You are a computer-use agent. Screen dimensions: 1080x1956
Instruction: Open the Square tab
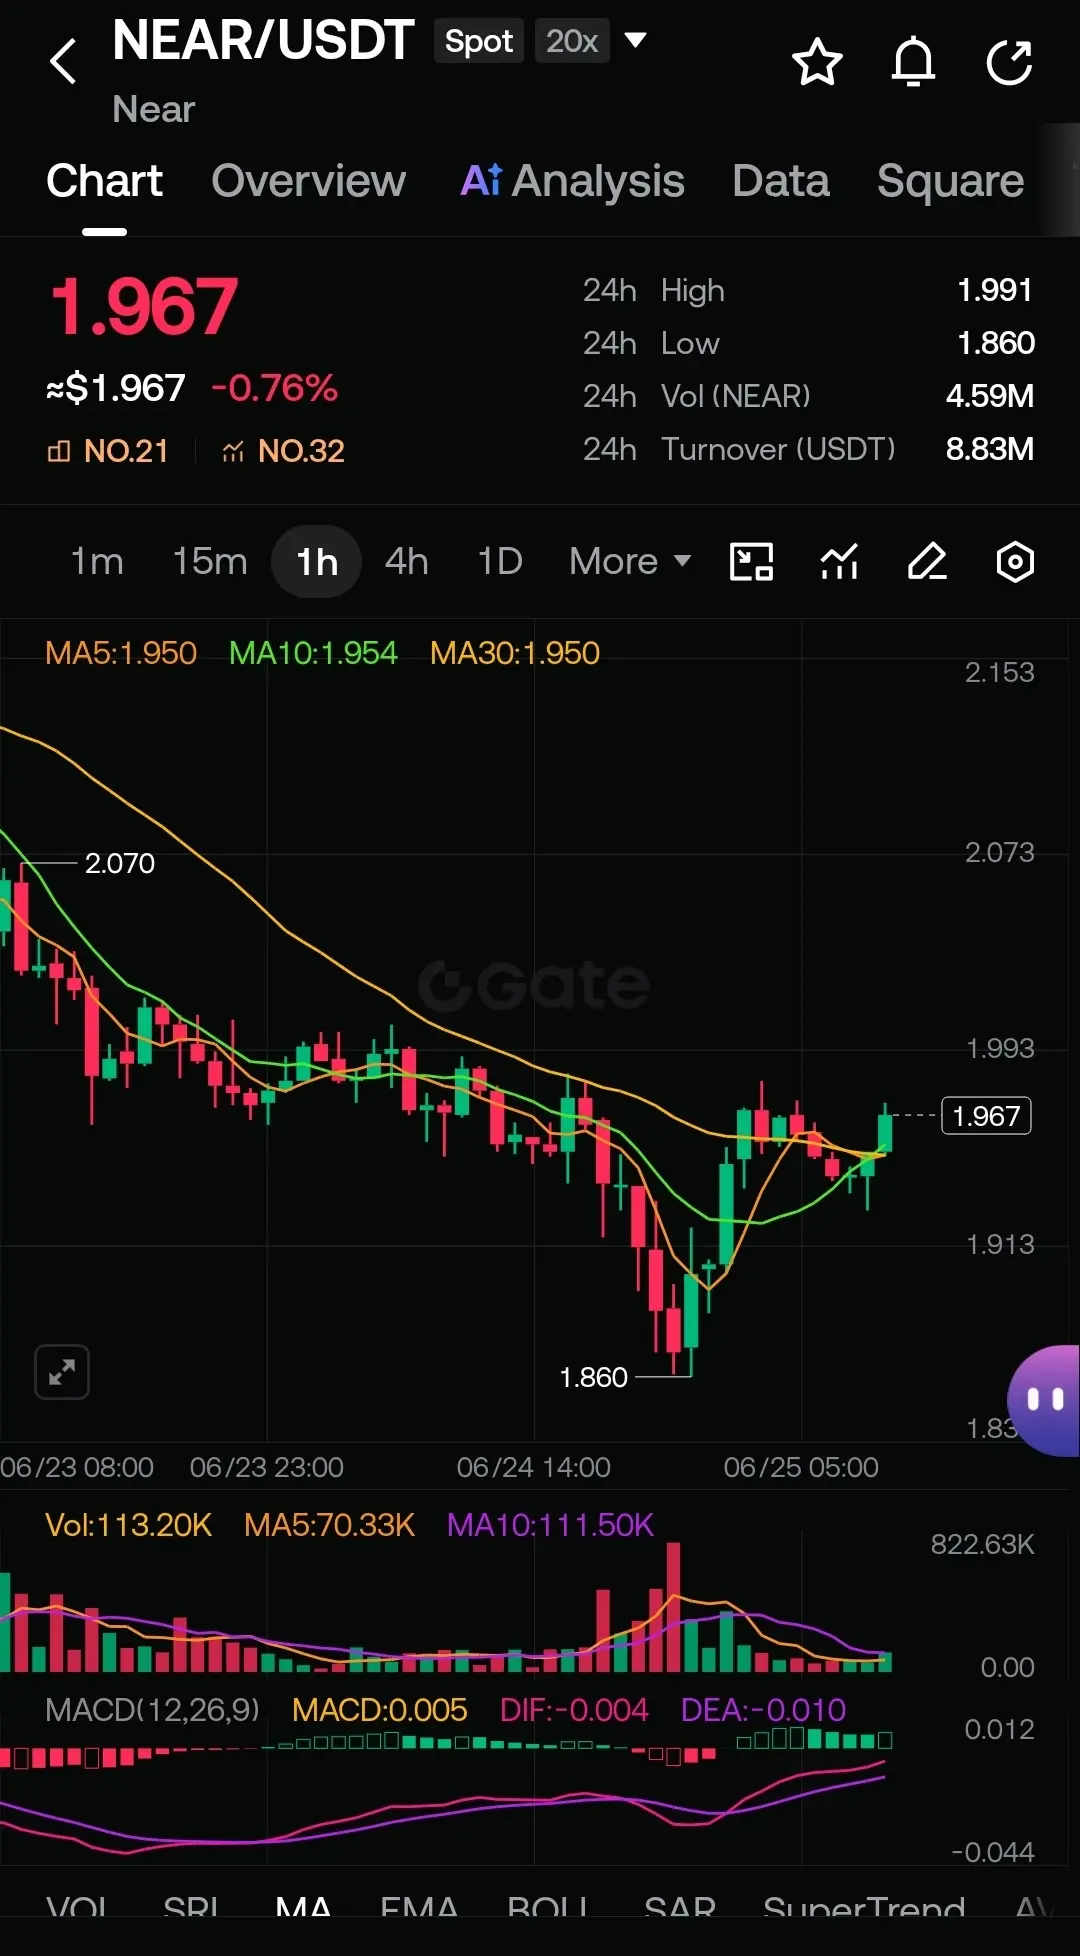(950, 181)
